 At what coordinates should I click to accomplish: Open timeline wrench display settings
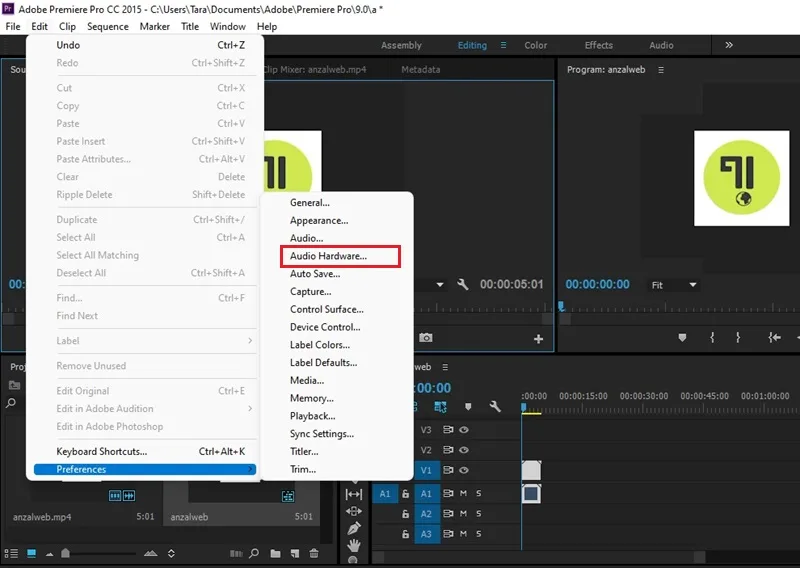495,406
